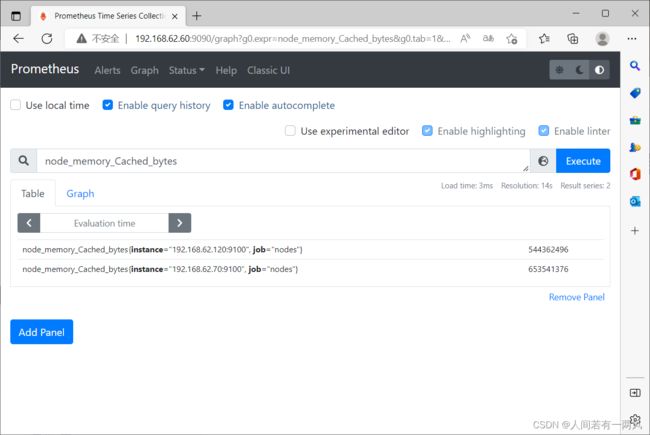Step evaluation time backward

point(29,223)
